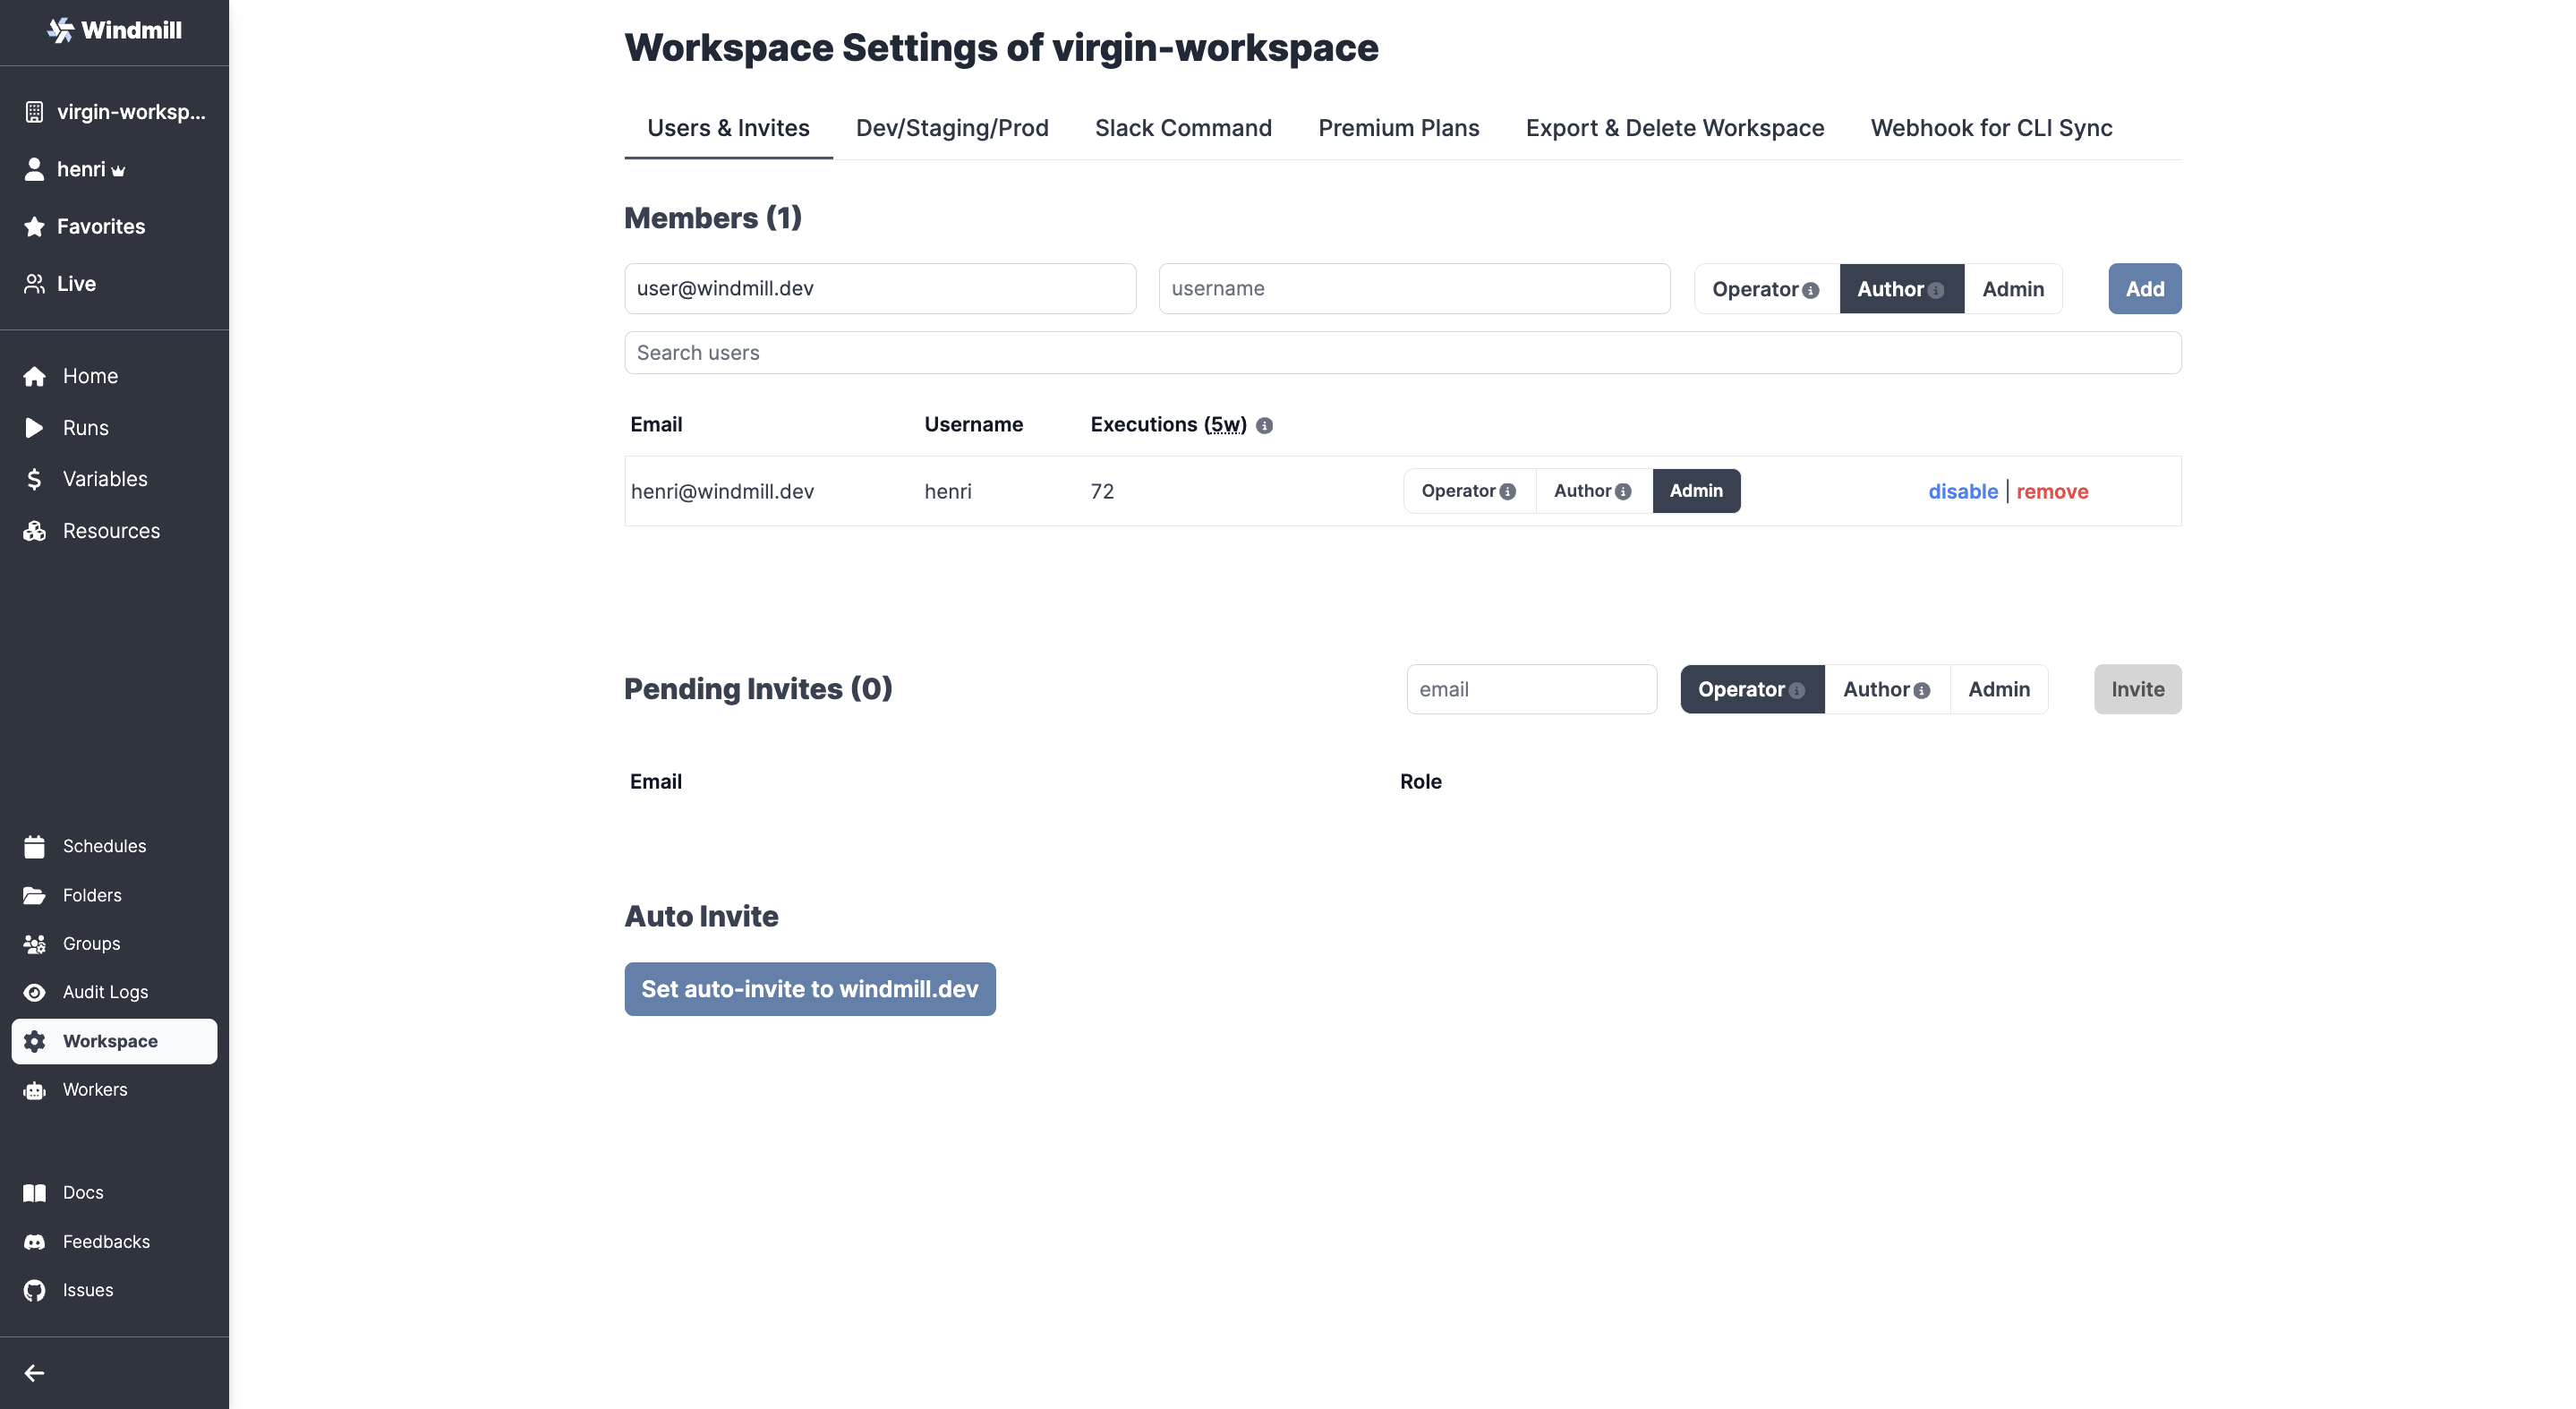Open the Schedules section
Viewport: 2576px width, 1409px height.
[x=104, y=847]
